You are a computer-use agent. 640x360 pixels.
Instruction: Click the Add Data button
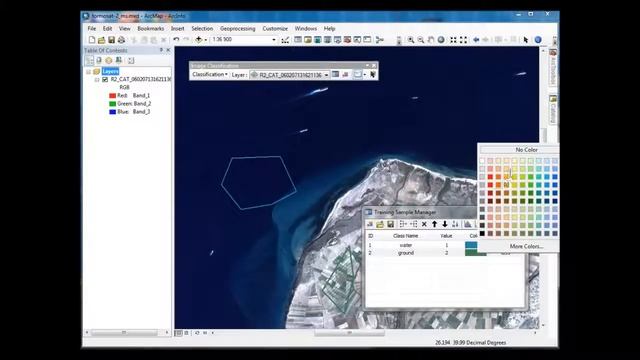tap(198, 40)
